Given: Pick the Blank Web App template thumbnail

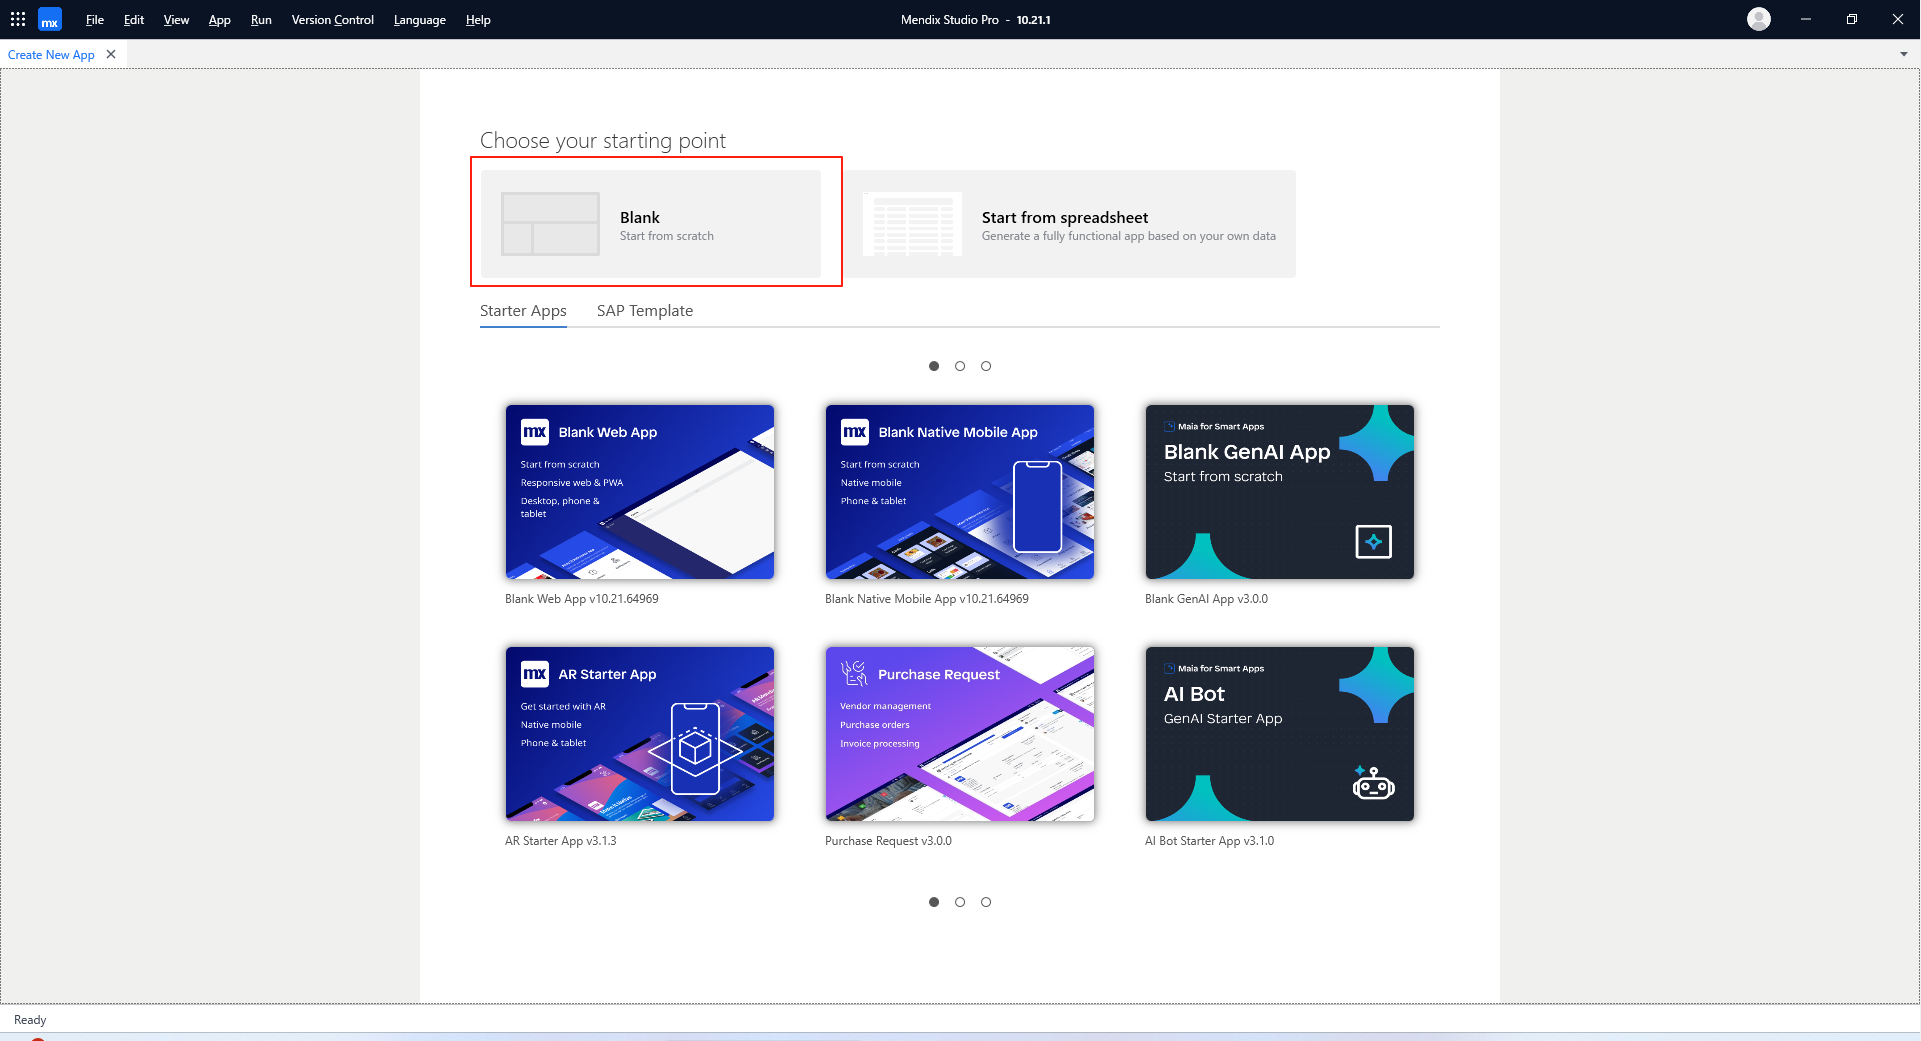Looking at the screenshot, I should pyautogui.click(x=640, y=492).
